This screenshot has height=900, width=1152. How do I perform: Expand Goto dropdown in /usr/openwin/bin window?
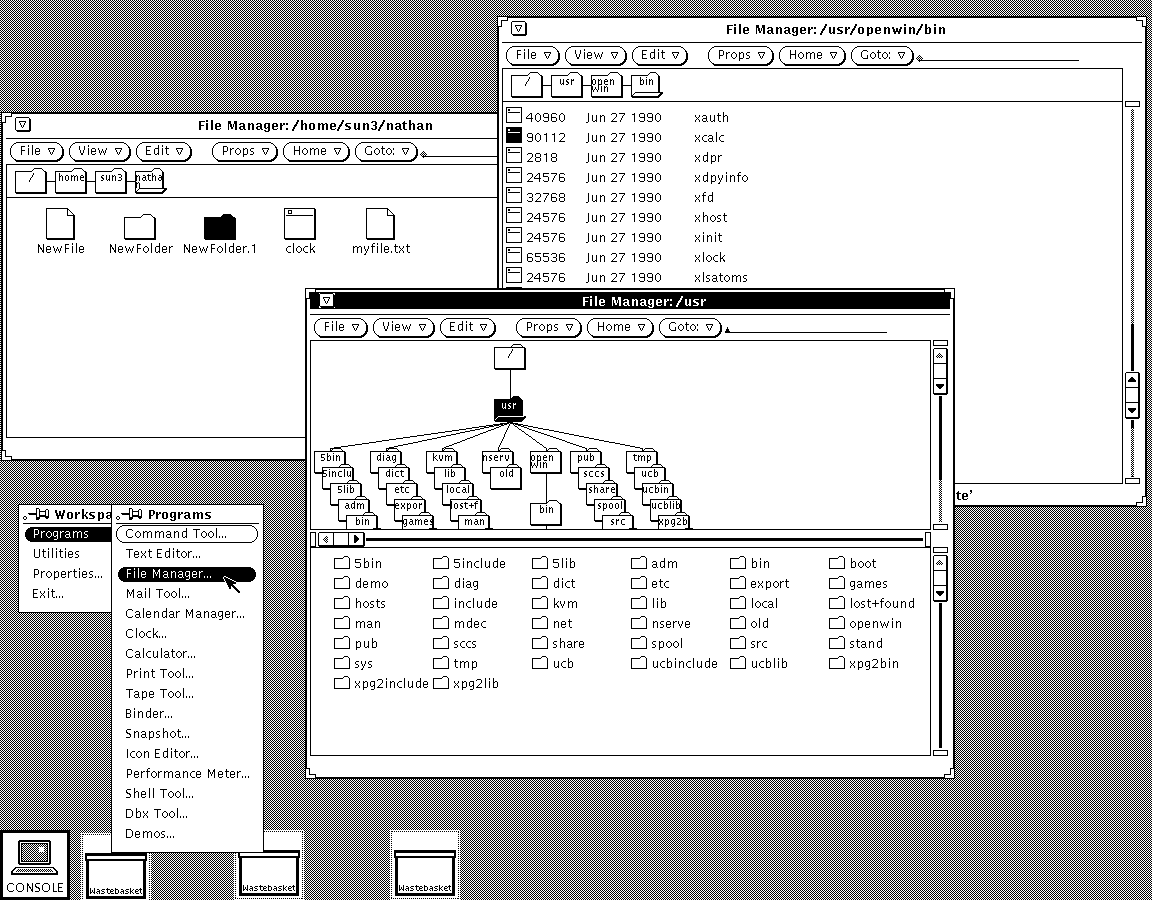click(882, 55)
